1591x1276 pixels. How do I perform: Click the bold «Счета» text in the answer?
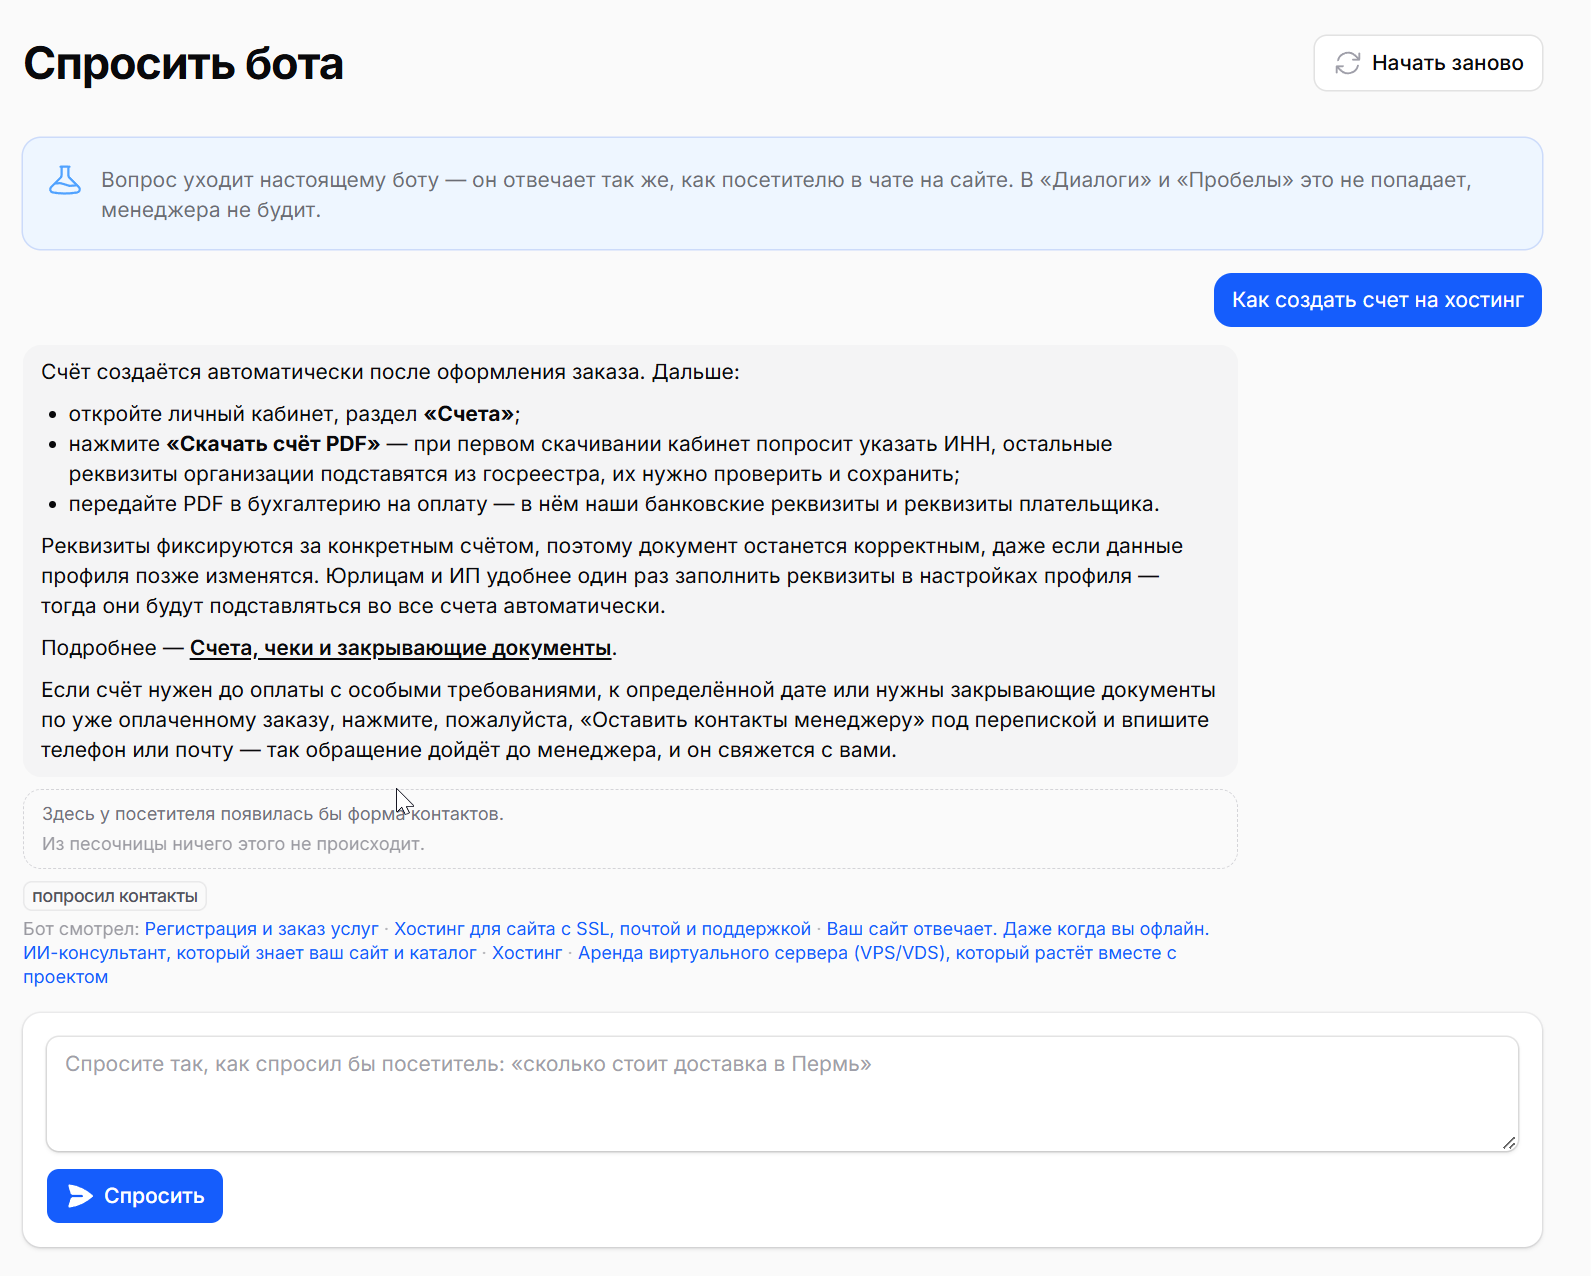pos(470,414)
